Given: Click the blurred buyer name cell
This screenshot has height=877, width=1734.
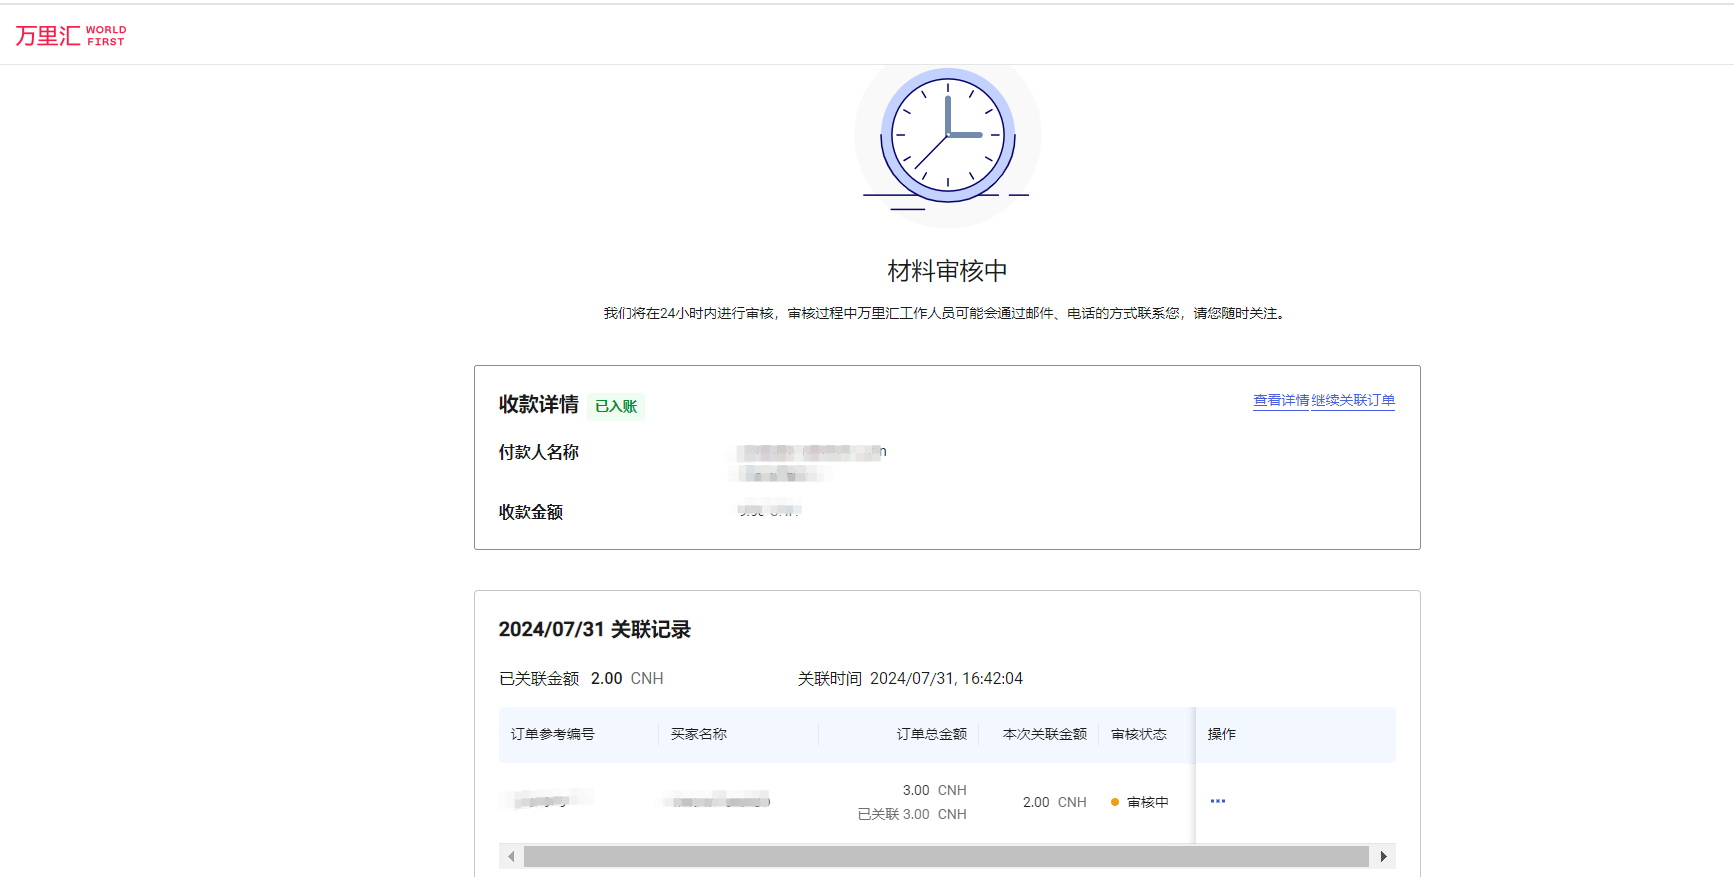Looking at the screenshot, I should click(x=717, y=801).
